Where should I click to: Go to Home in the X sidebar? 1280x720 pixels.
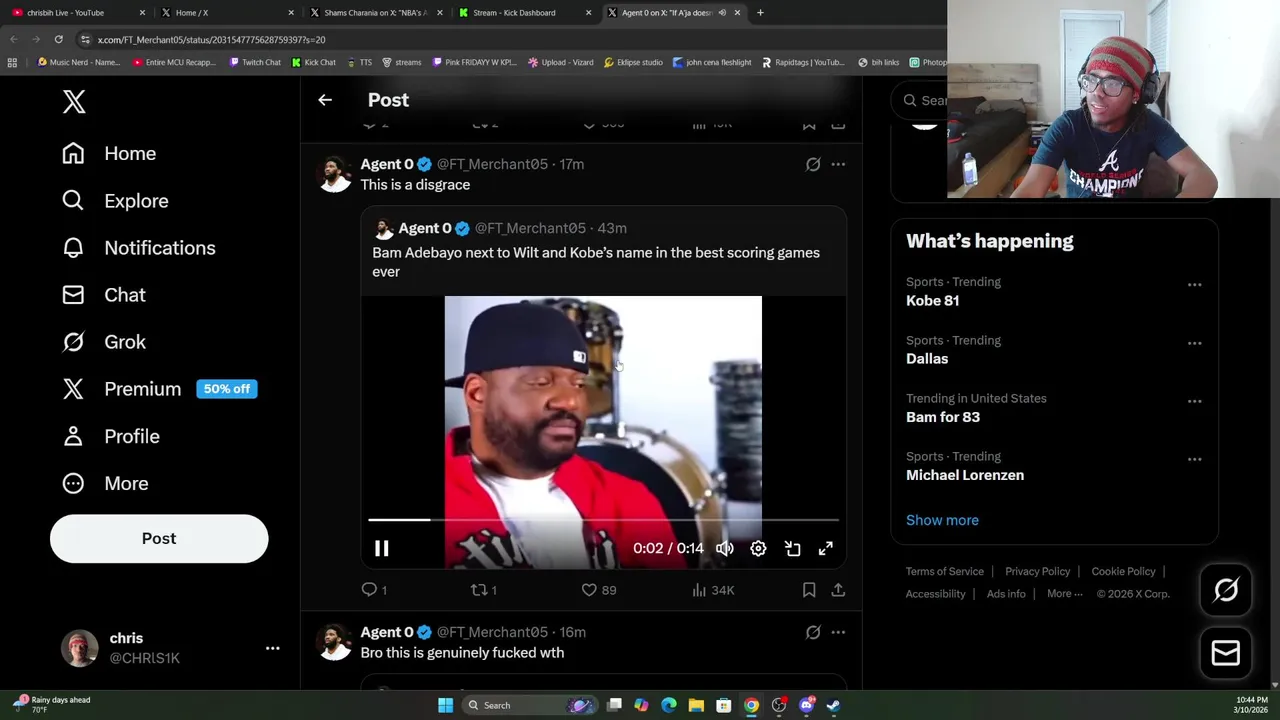coord(109,153)
